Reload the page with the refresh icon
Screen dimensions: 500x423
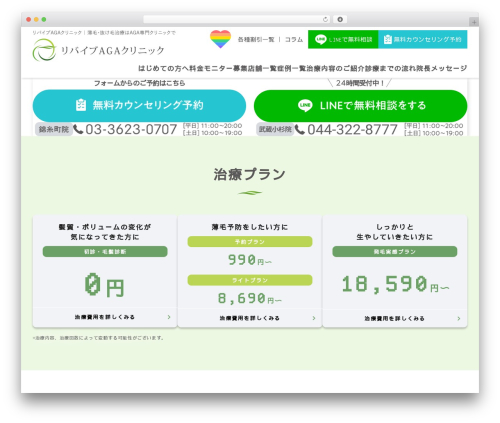(x=325, y=19)
